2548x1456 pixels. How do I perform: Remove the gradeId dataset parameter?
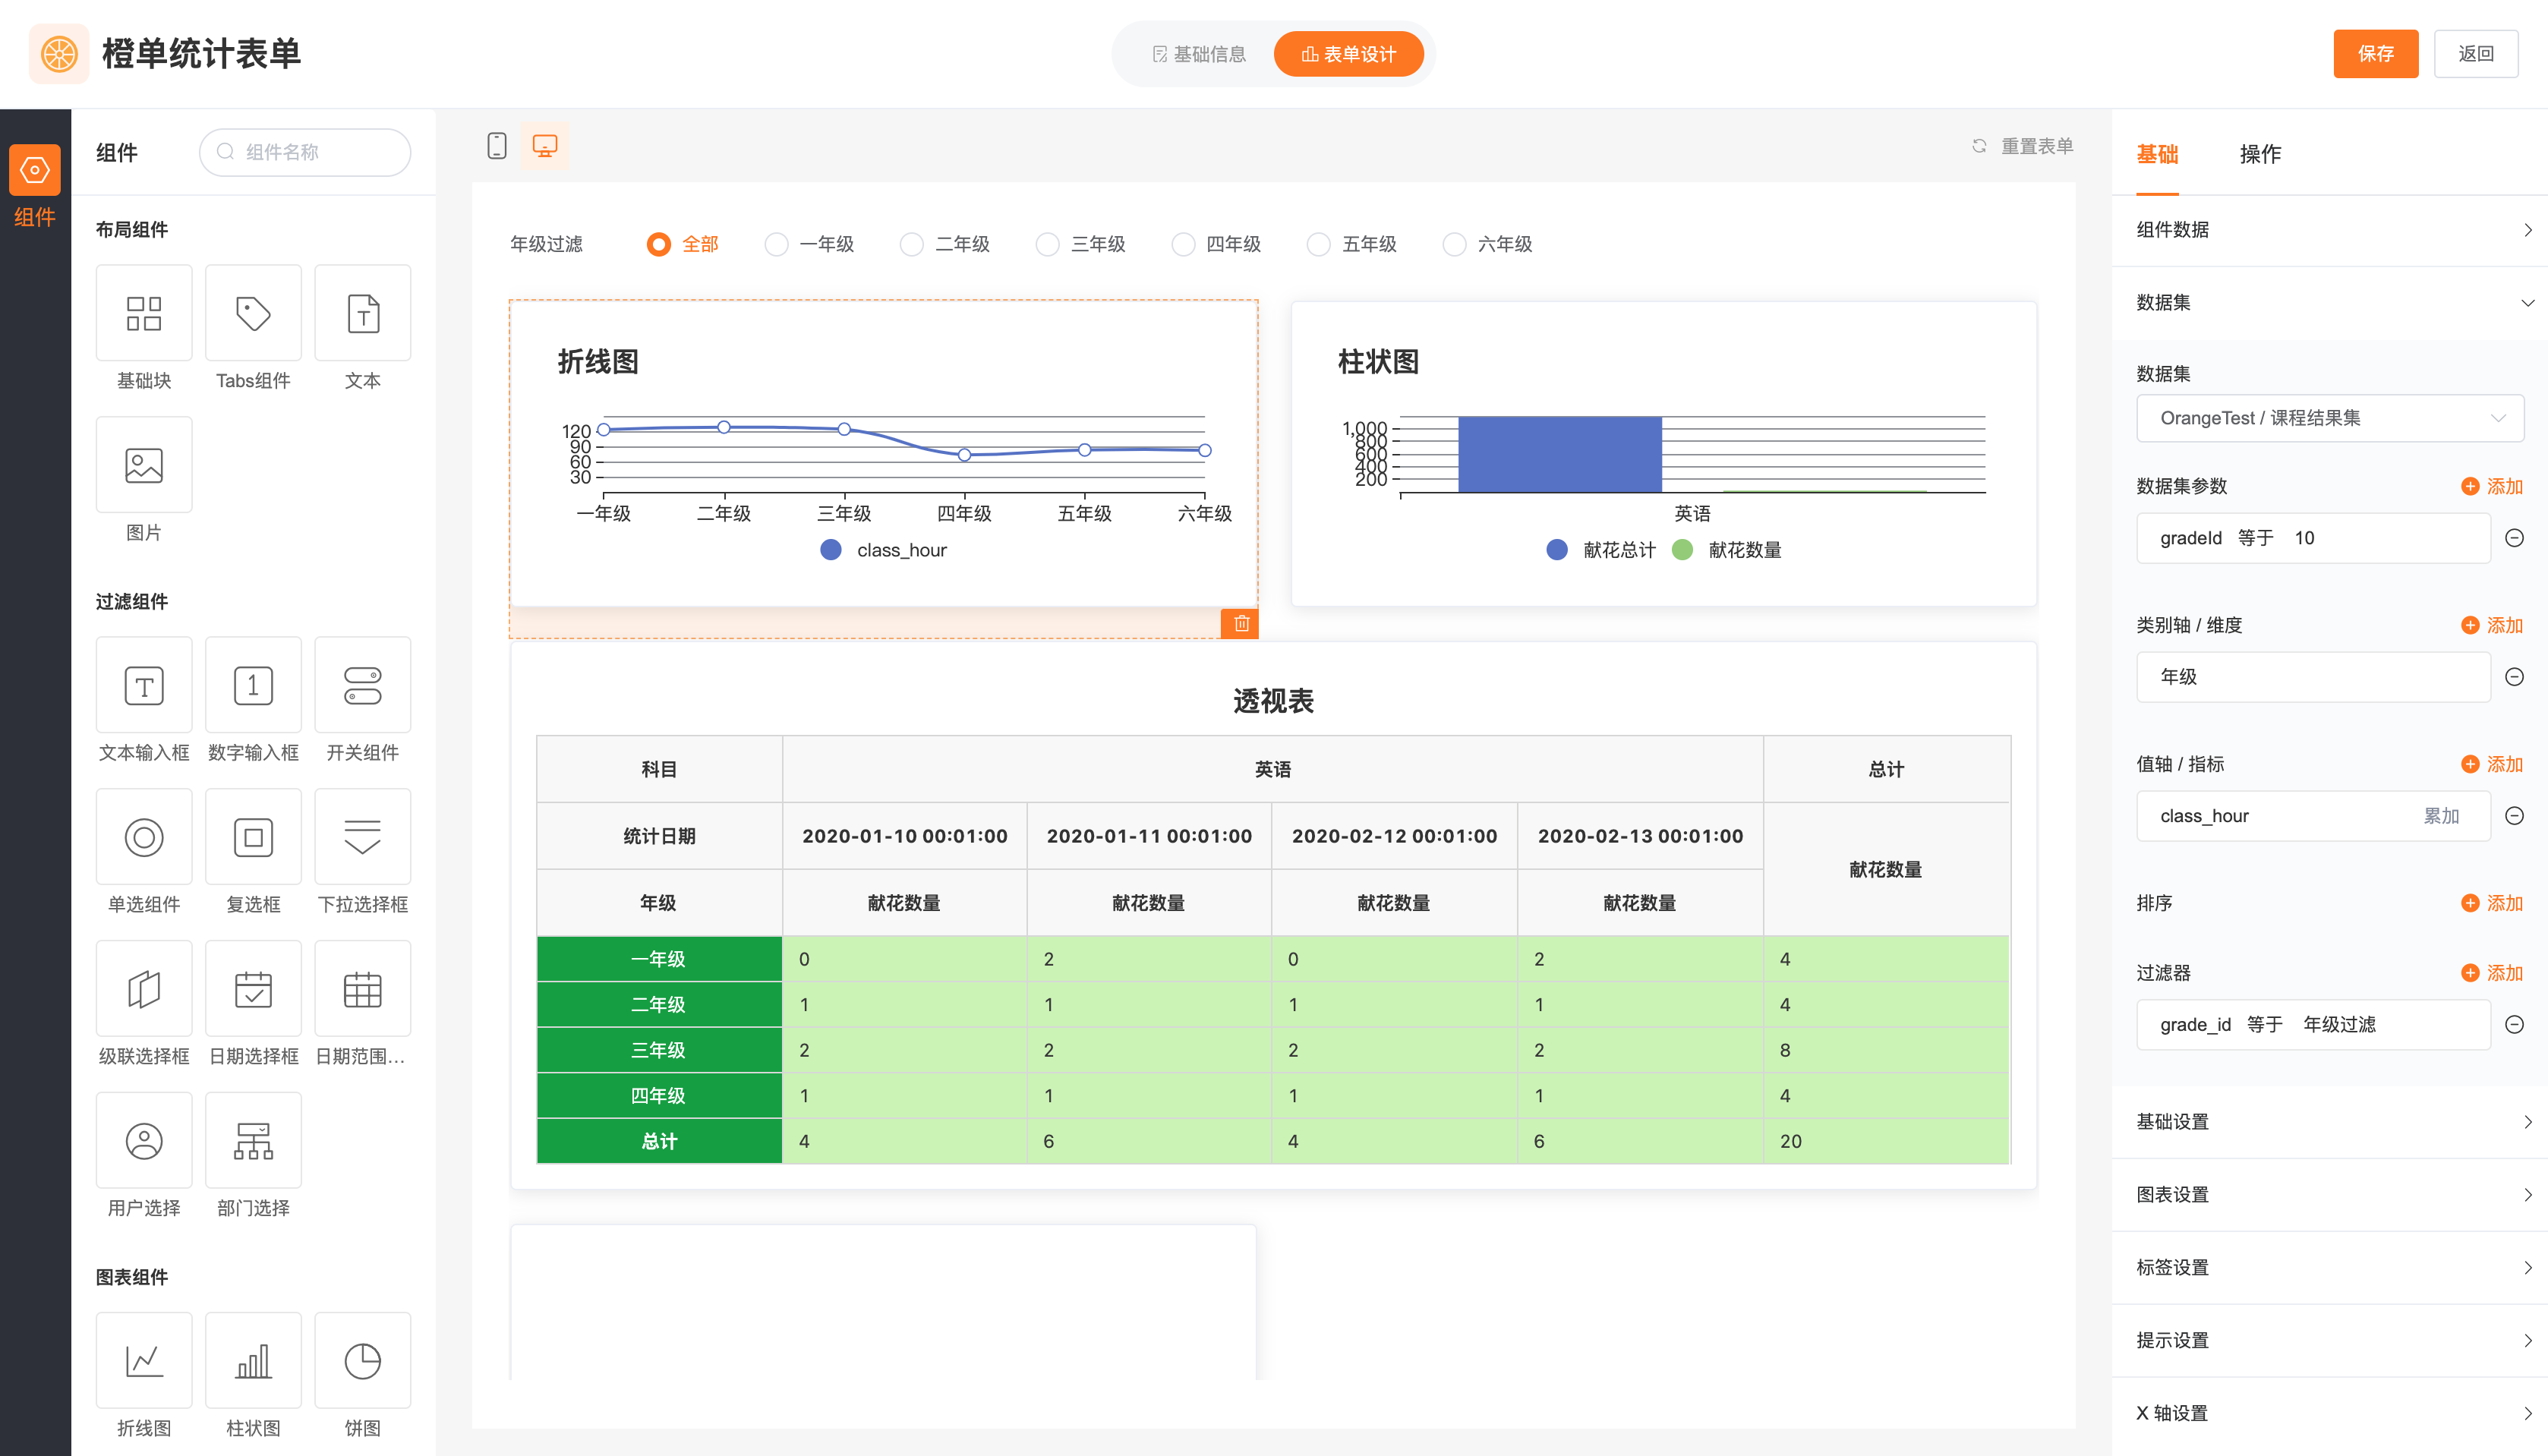pyautogui.click(x=2514, y=538)
